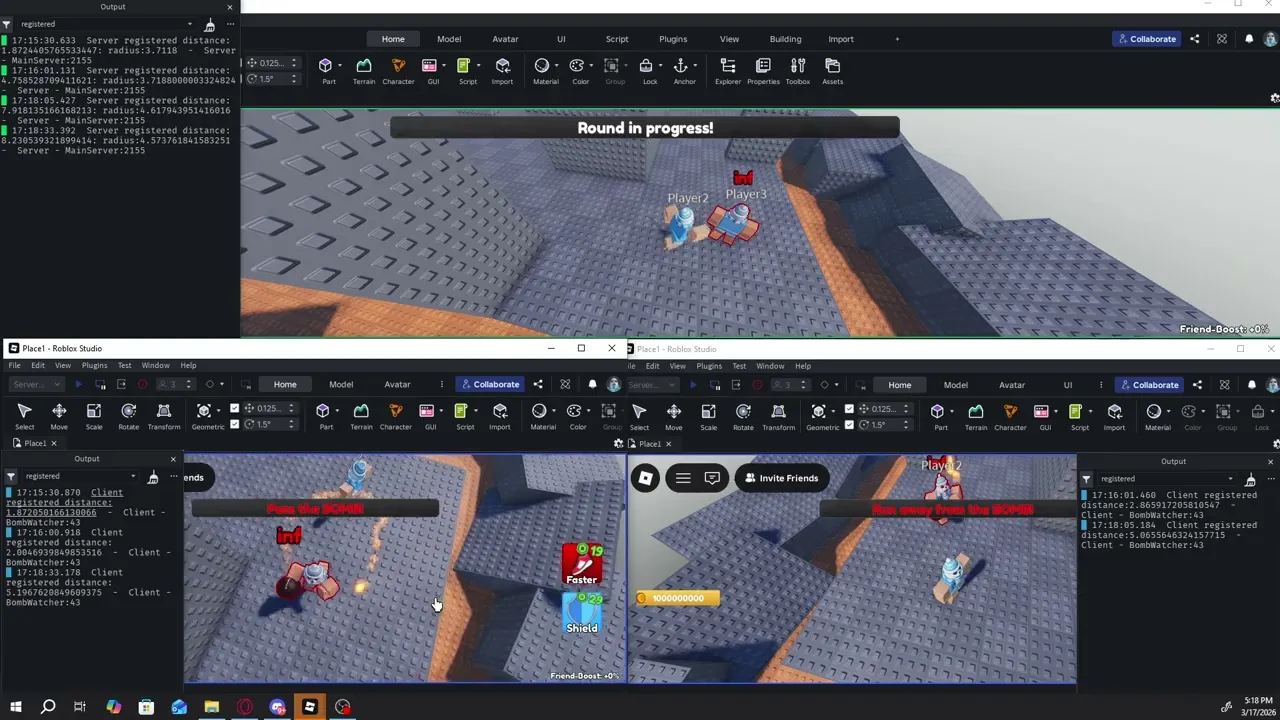Click Share icon in top Studio window

click(x=1194, y=39)
